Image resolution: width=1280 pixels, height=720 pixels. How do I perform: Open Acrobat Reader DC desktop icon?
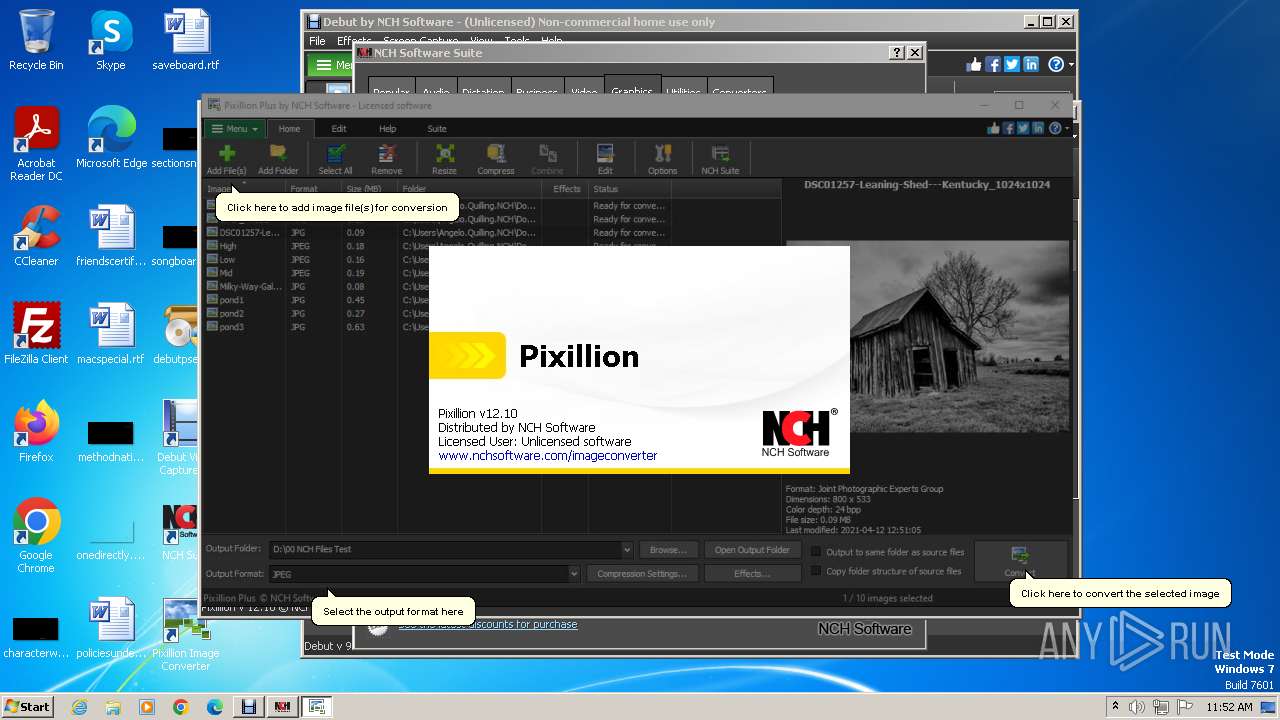[36, 144]
